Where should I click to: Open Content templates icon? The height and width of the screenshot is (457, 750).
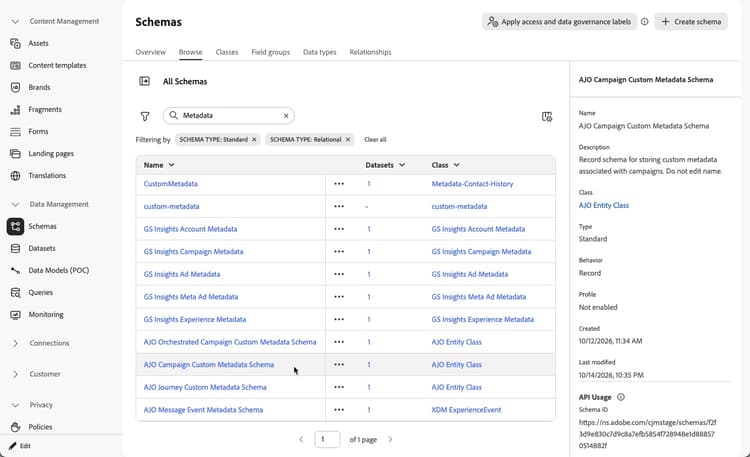[15, 66]
